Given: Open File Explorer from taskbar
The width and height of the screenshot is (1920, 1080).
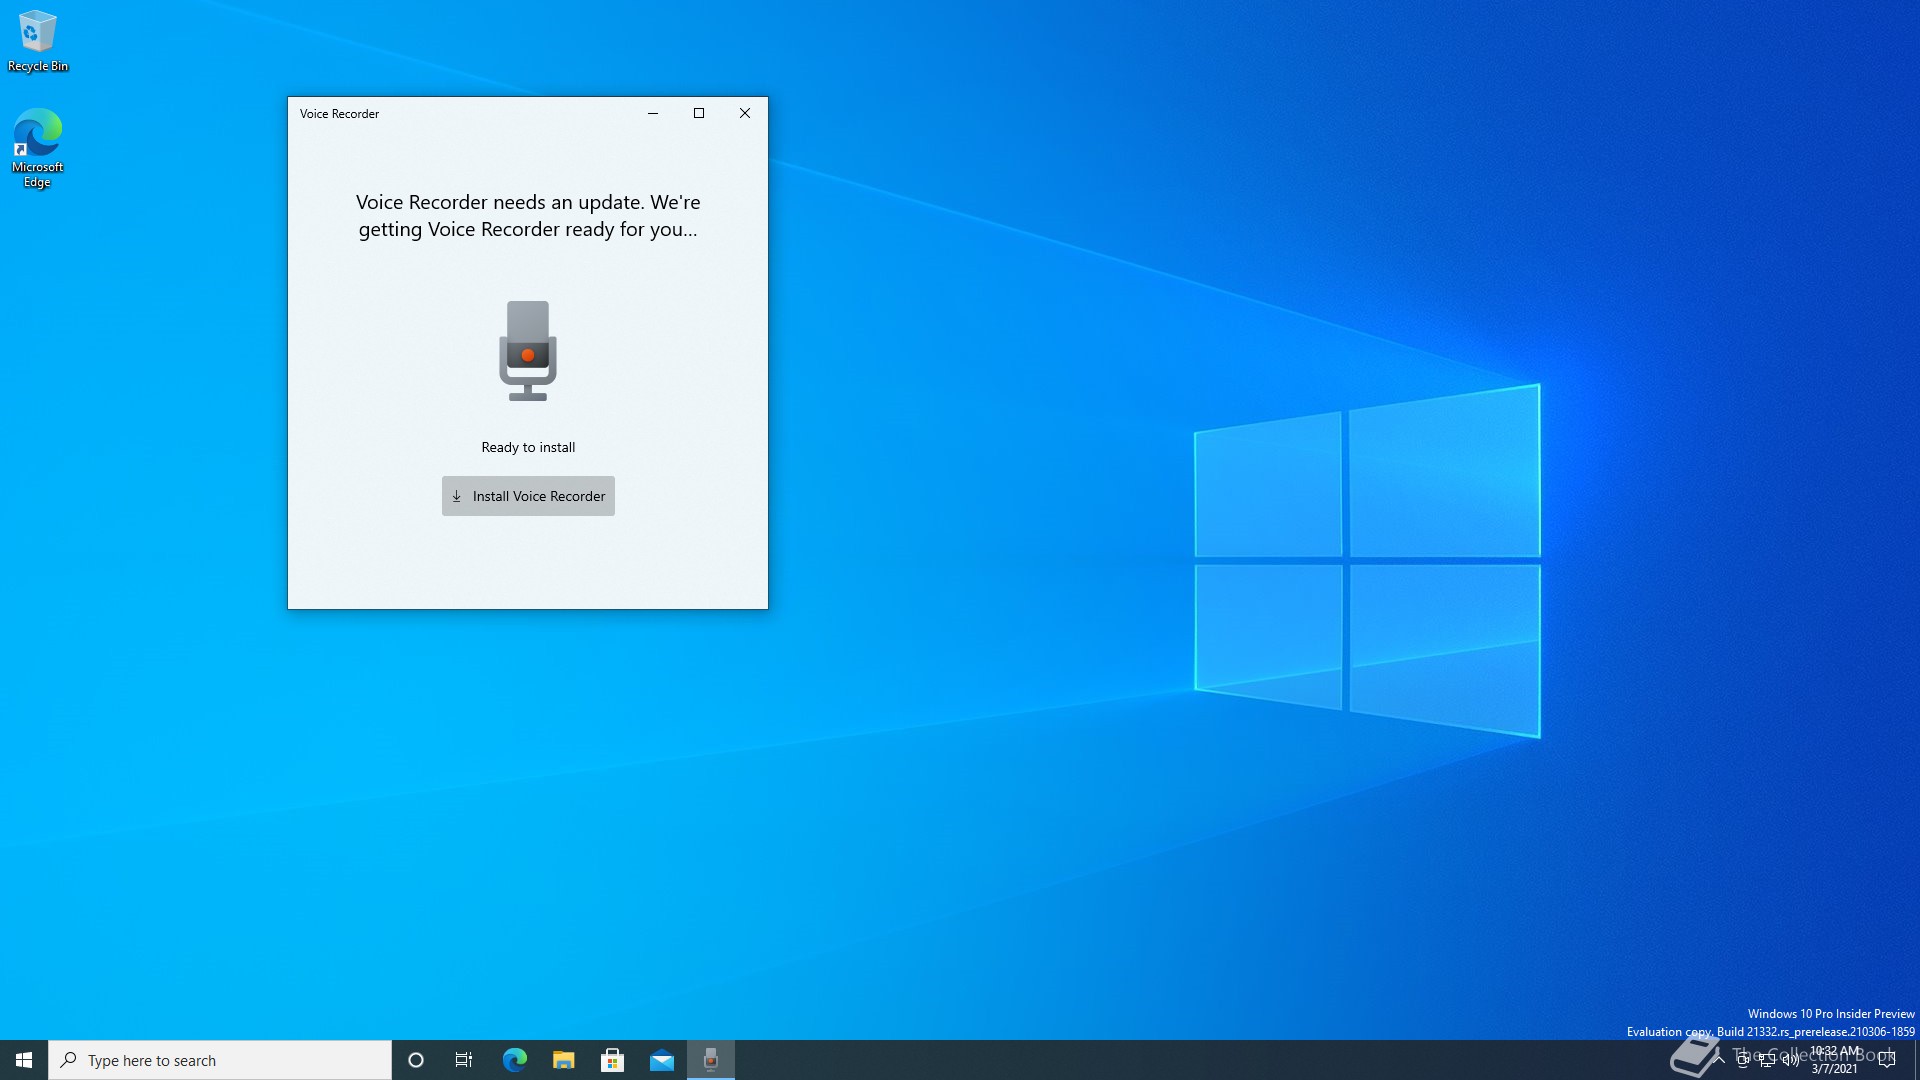Looking at the screenshot, I should coord(563,1060).
